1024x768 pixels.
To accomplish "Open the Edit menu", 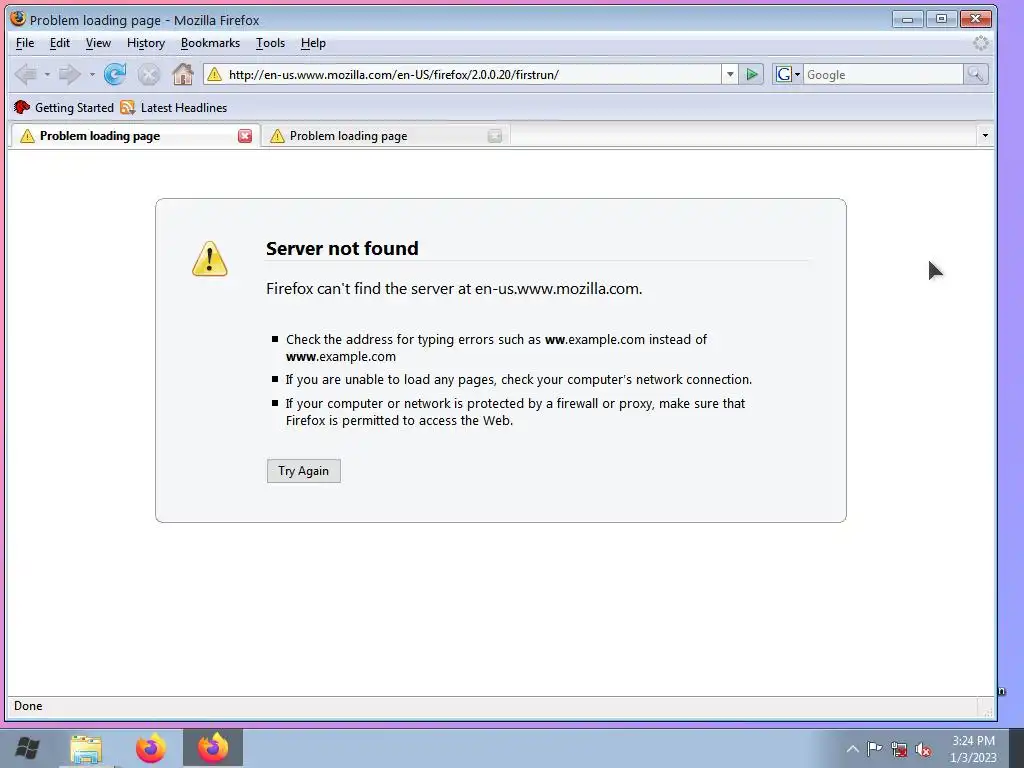I will tap(59, 43).
